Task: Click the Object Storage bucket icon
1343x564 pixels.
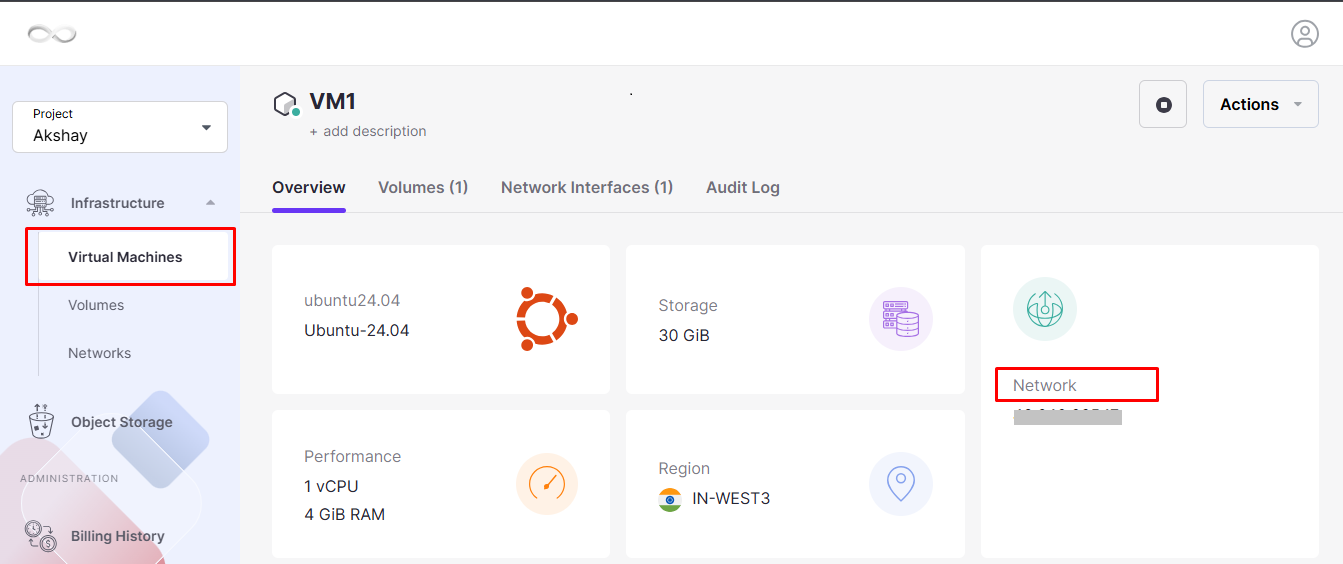Action: 41,422
